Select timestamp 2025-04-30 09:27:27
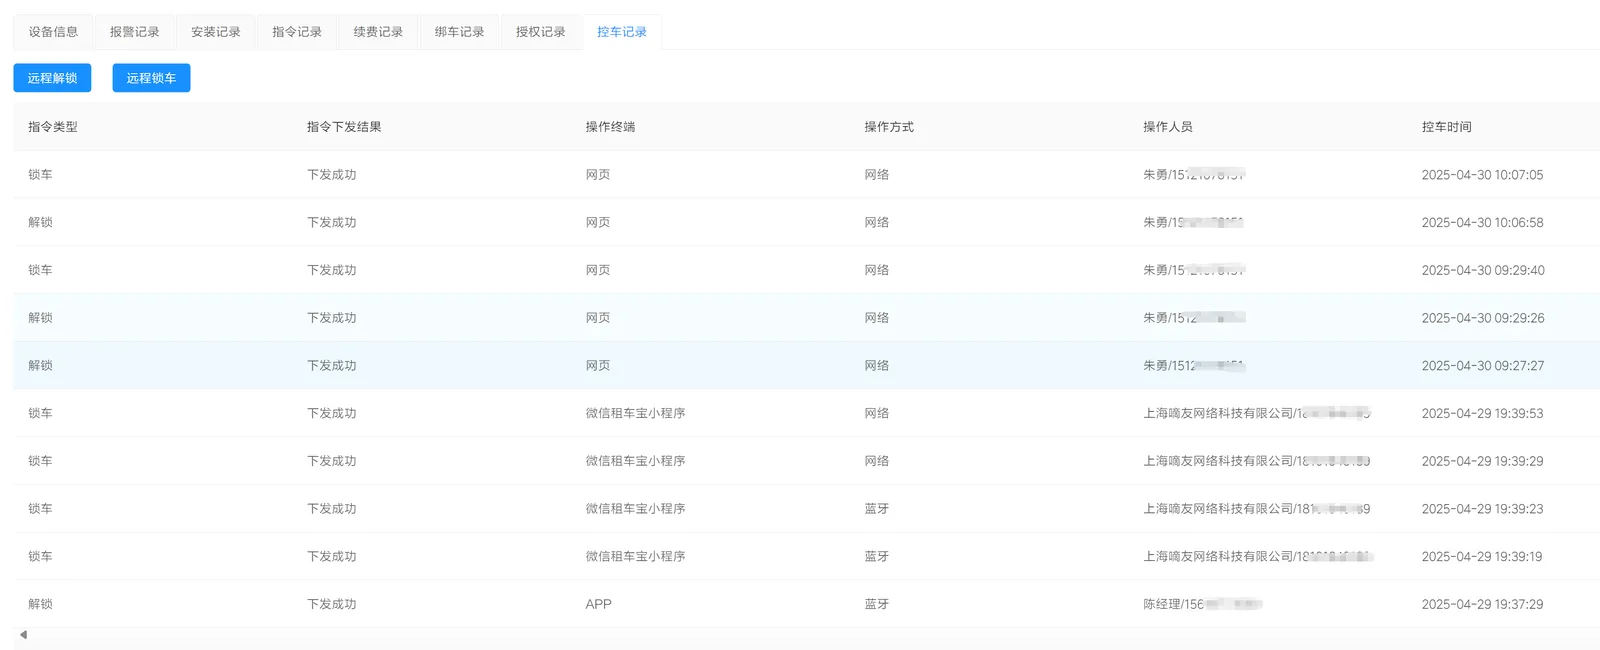Screen dimensions: 1600x650 pyautogui.click(x=1483, y=366)
